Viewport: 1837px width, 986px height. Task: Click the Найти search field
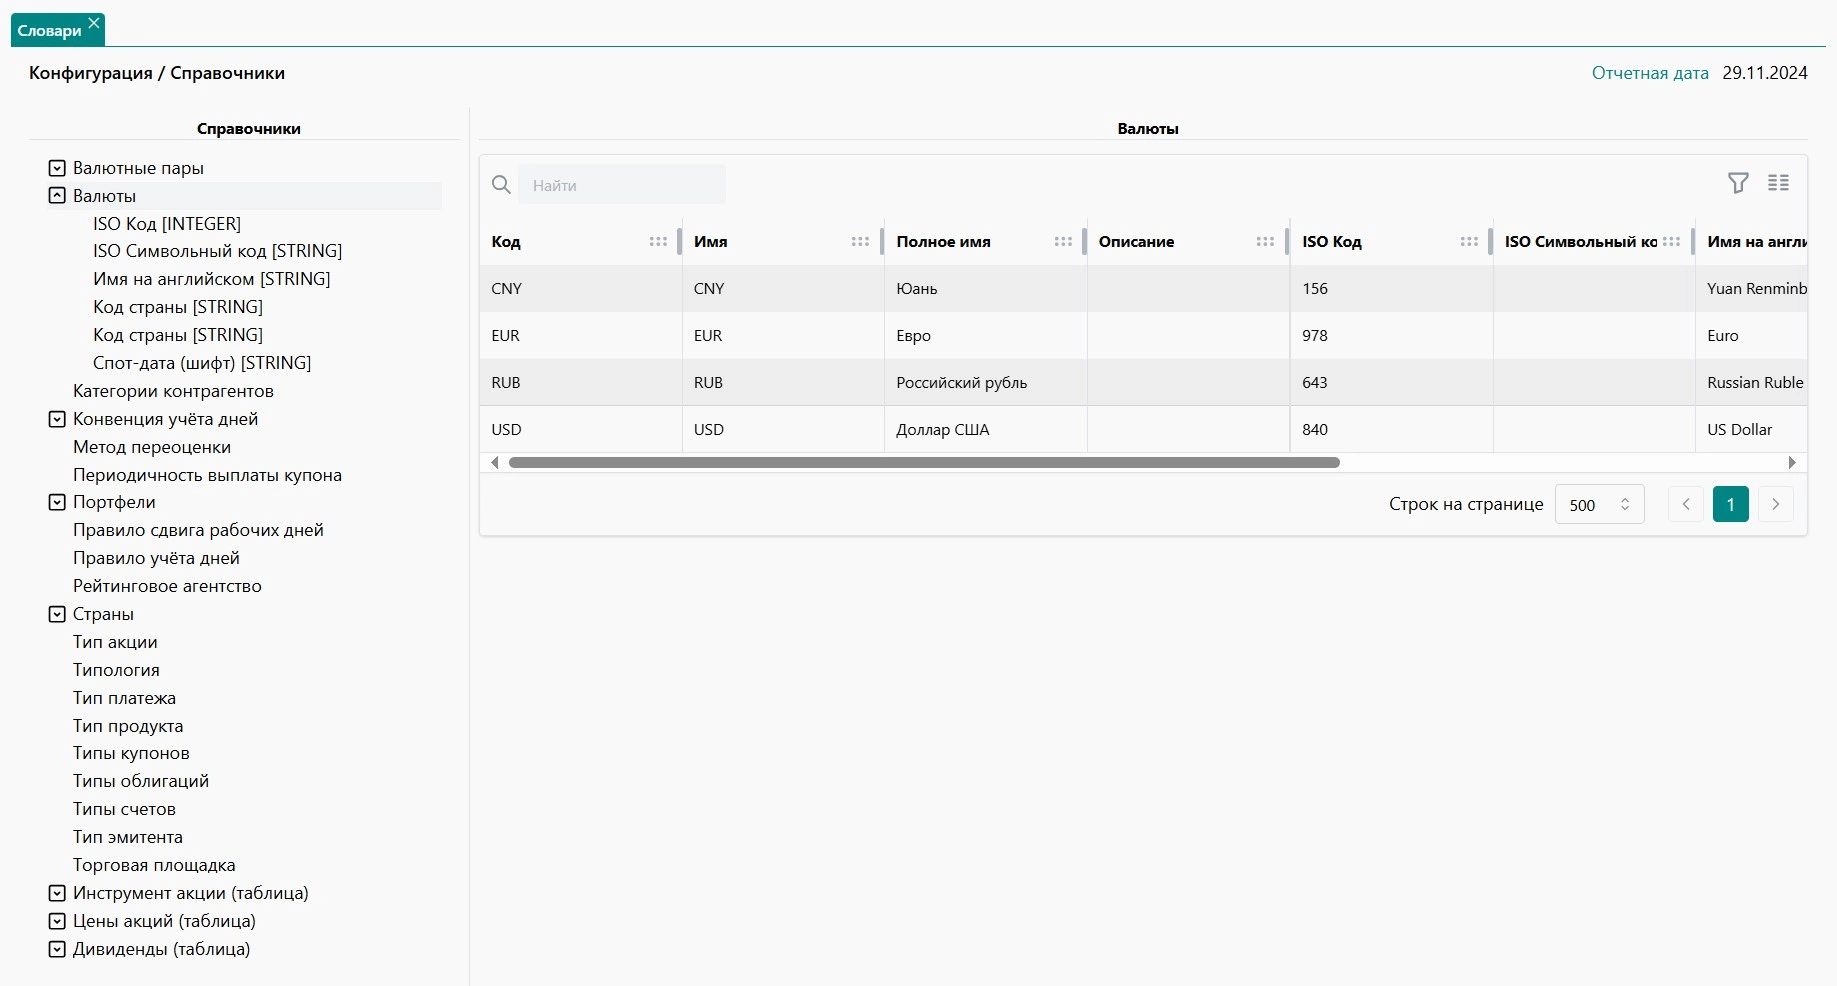(x=622, y=185)
